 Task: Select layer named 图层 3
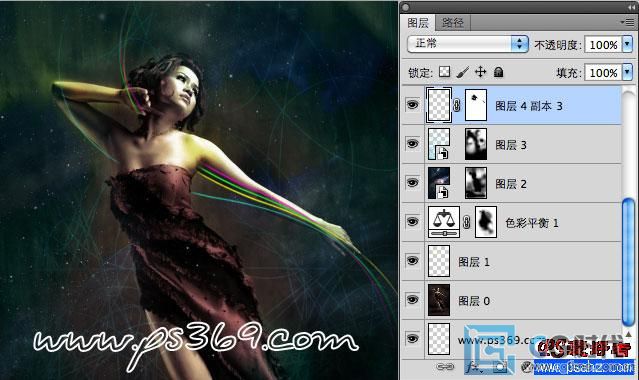pyautogui.click(x=511, y=145)
